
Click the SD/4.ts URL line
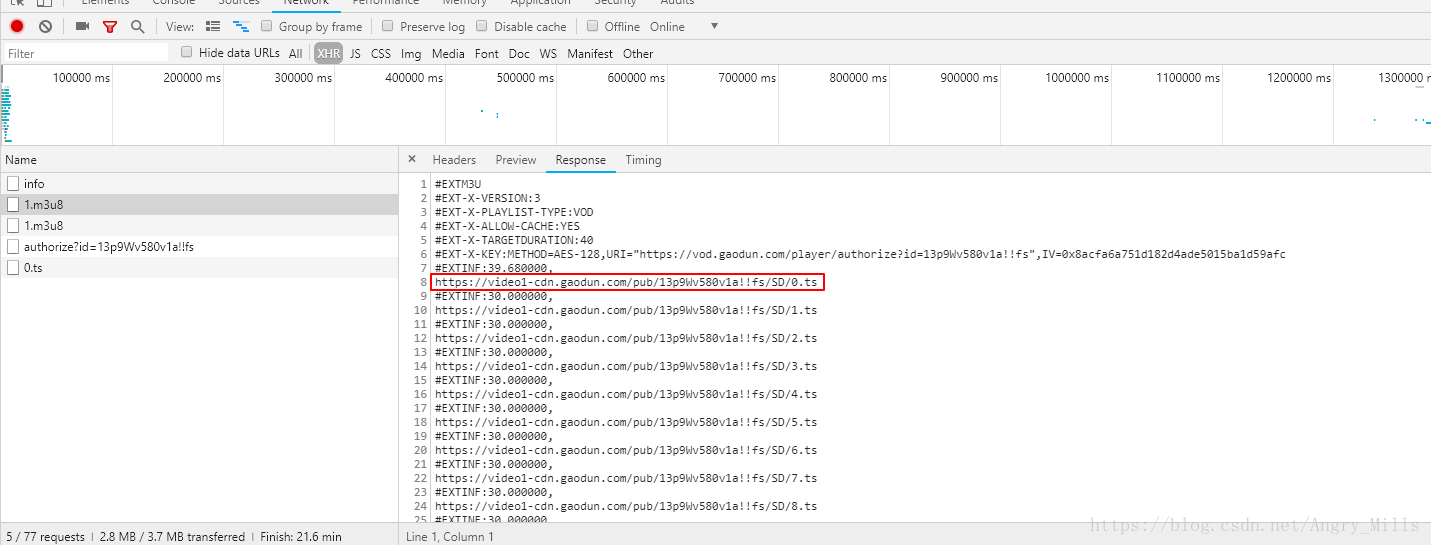tap(626, 395)
